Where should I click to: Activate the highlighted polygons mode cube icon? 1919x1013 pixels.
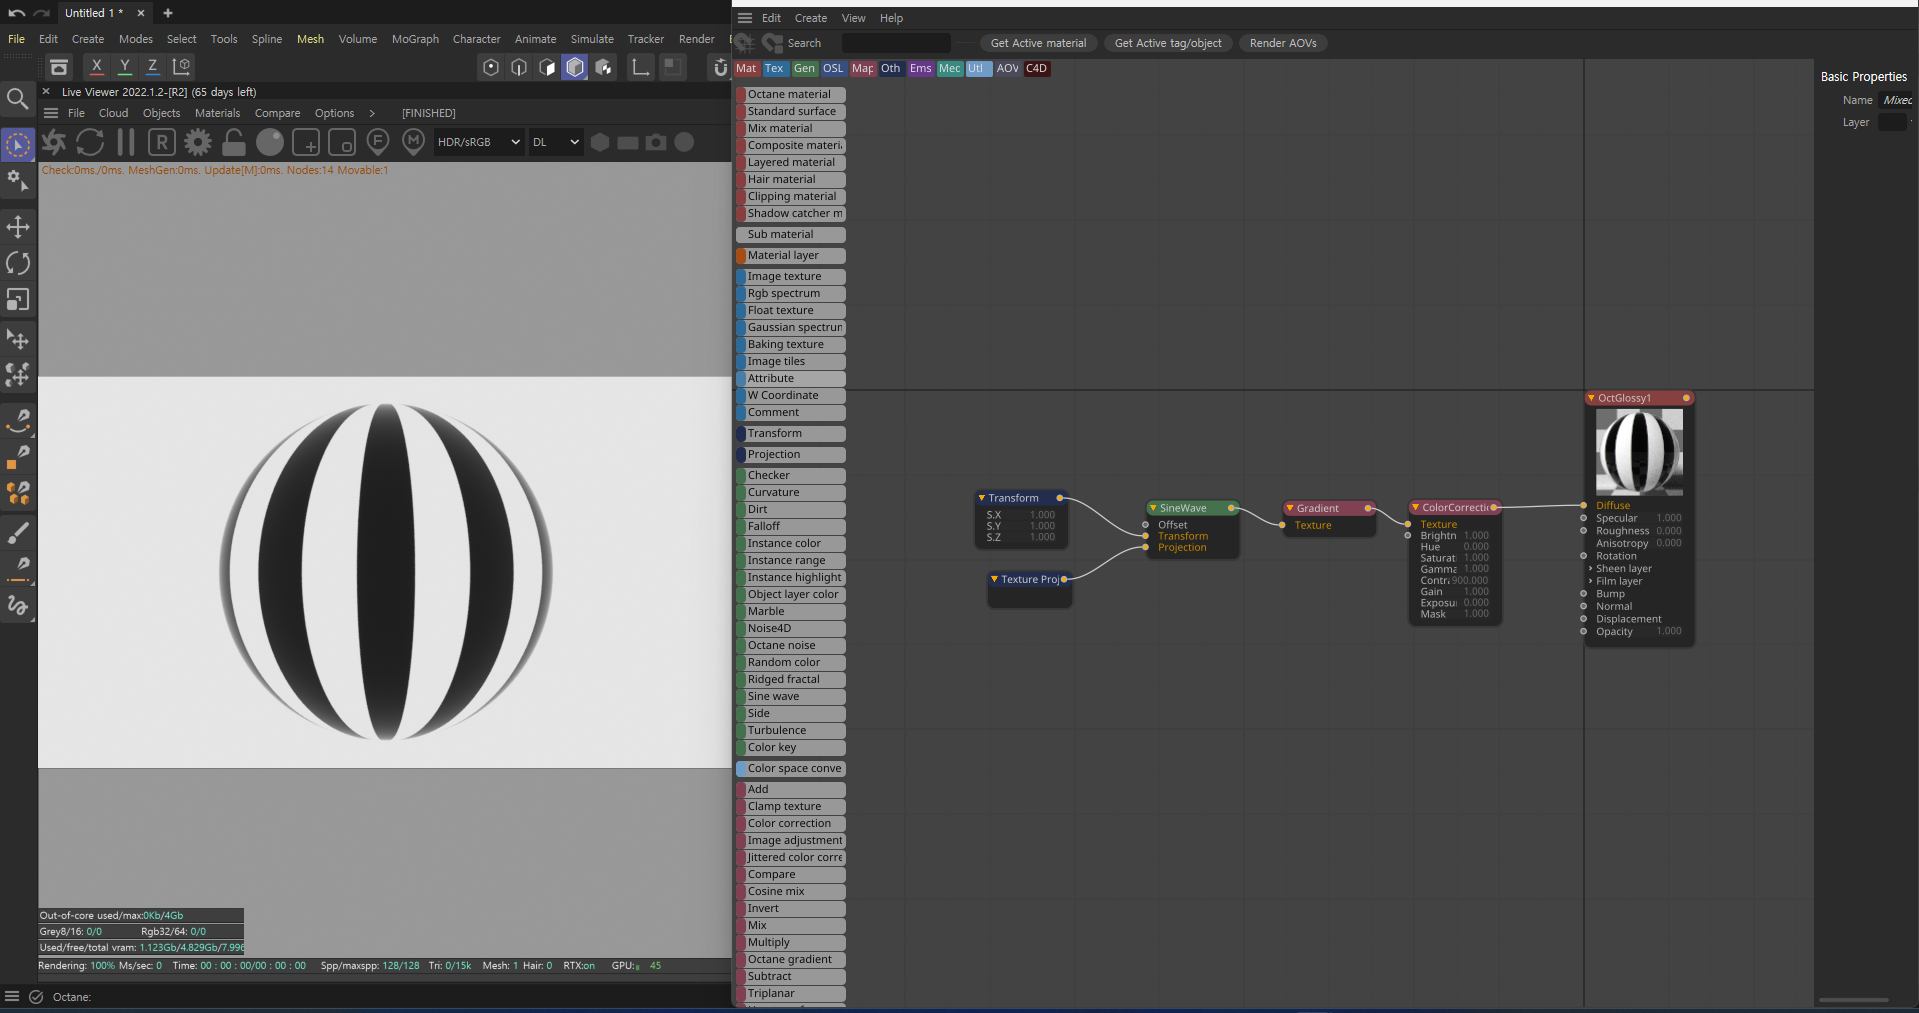pos(575,67)
